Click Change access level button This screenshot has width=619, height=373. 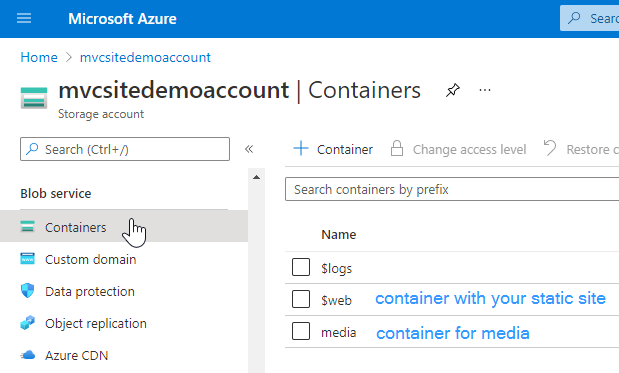458,149
